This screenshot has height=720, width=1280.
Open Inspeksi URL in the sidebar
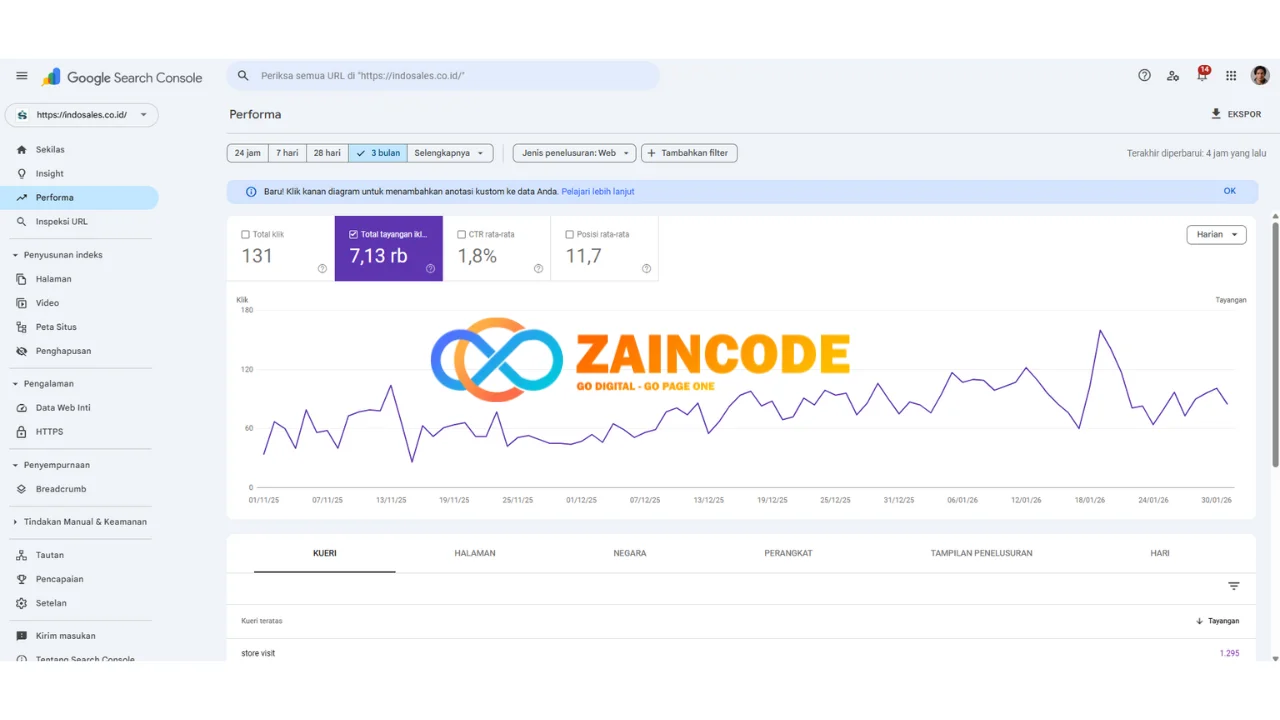[x=80, y=222]
